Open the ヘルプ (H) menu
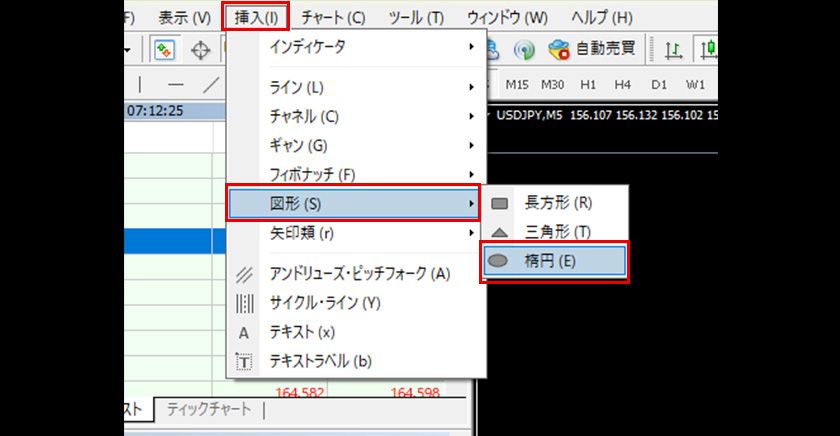The height and width of the screenshot is (436, 840). (601, 17)
